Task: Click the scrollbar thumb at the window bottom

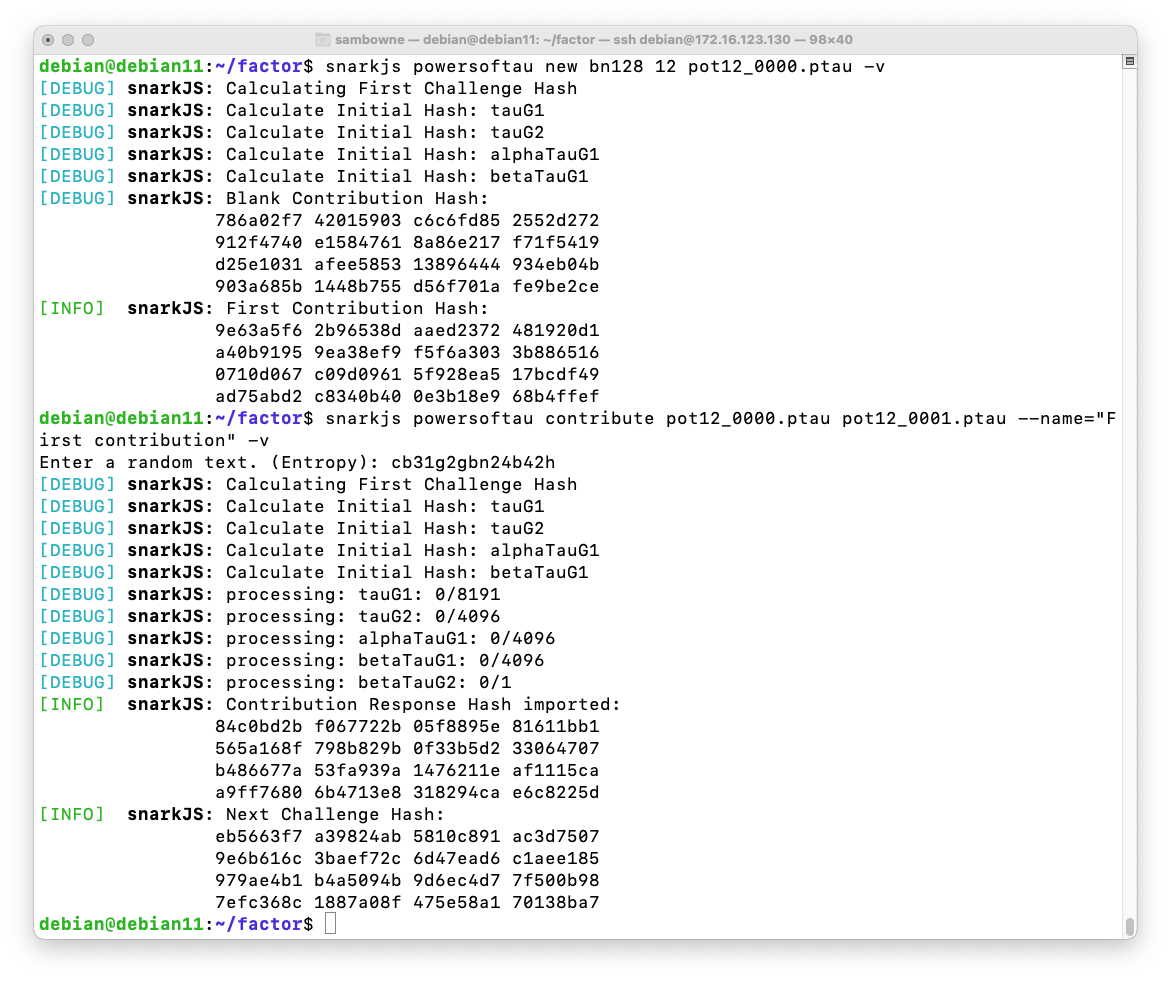Action: [1129, 926]
